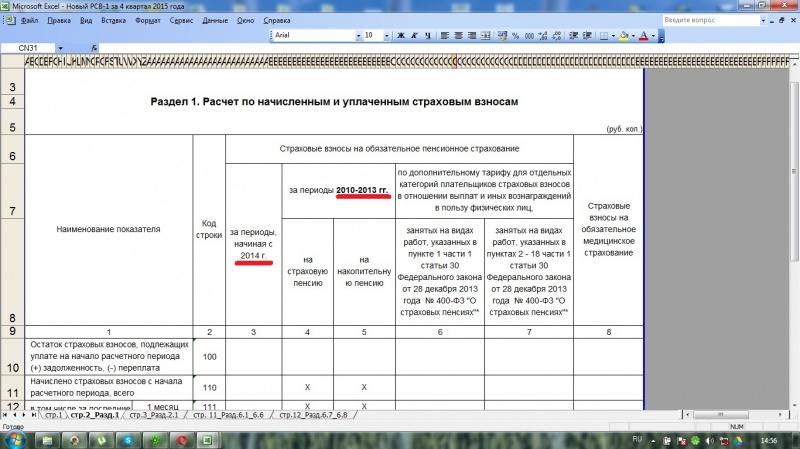
Task: Center align cell text
Action: click(459, 35)
